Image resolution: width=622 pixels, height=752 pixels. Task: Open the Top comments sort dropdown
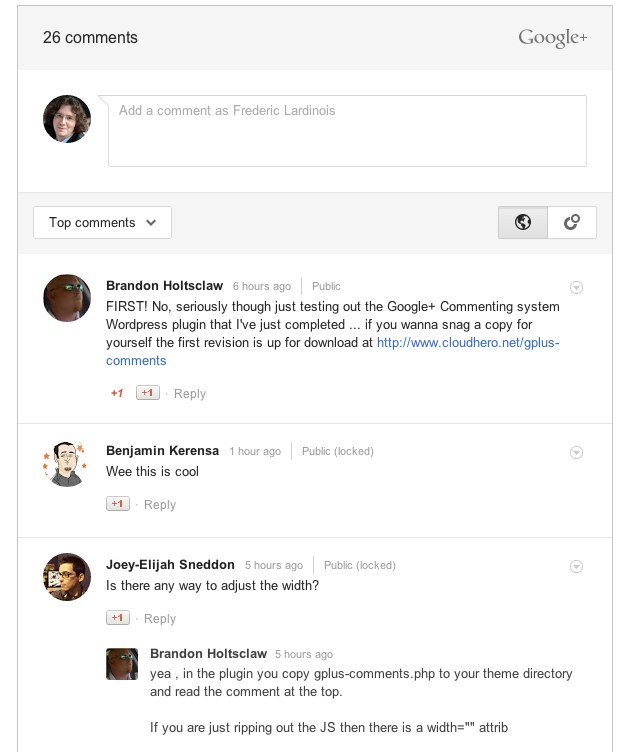point(102,223)
